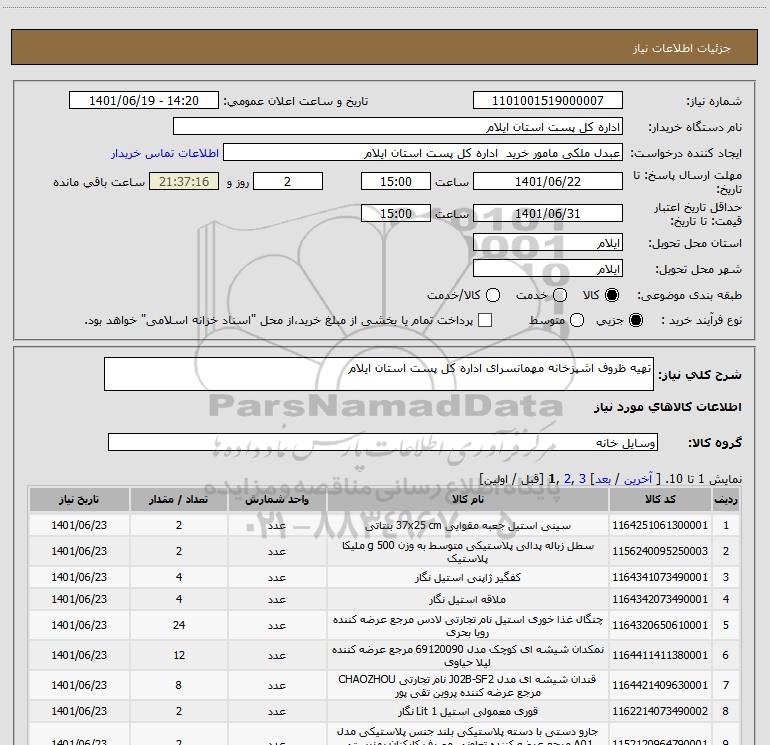Click the نمکدان شیشه ای item name

(468, 656)
